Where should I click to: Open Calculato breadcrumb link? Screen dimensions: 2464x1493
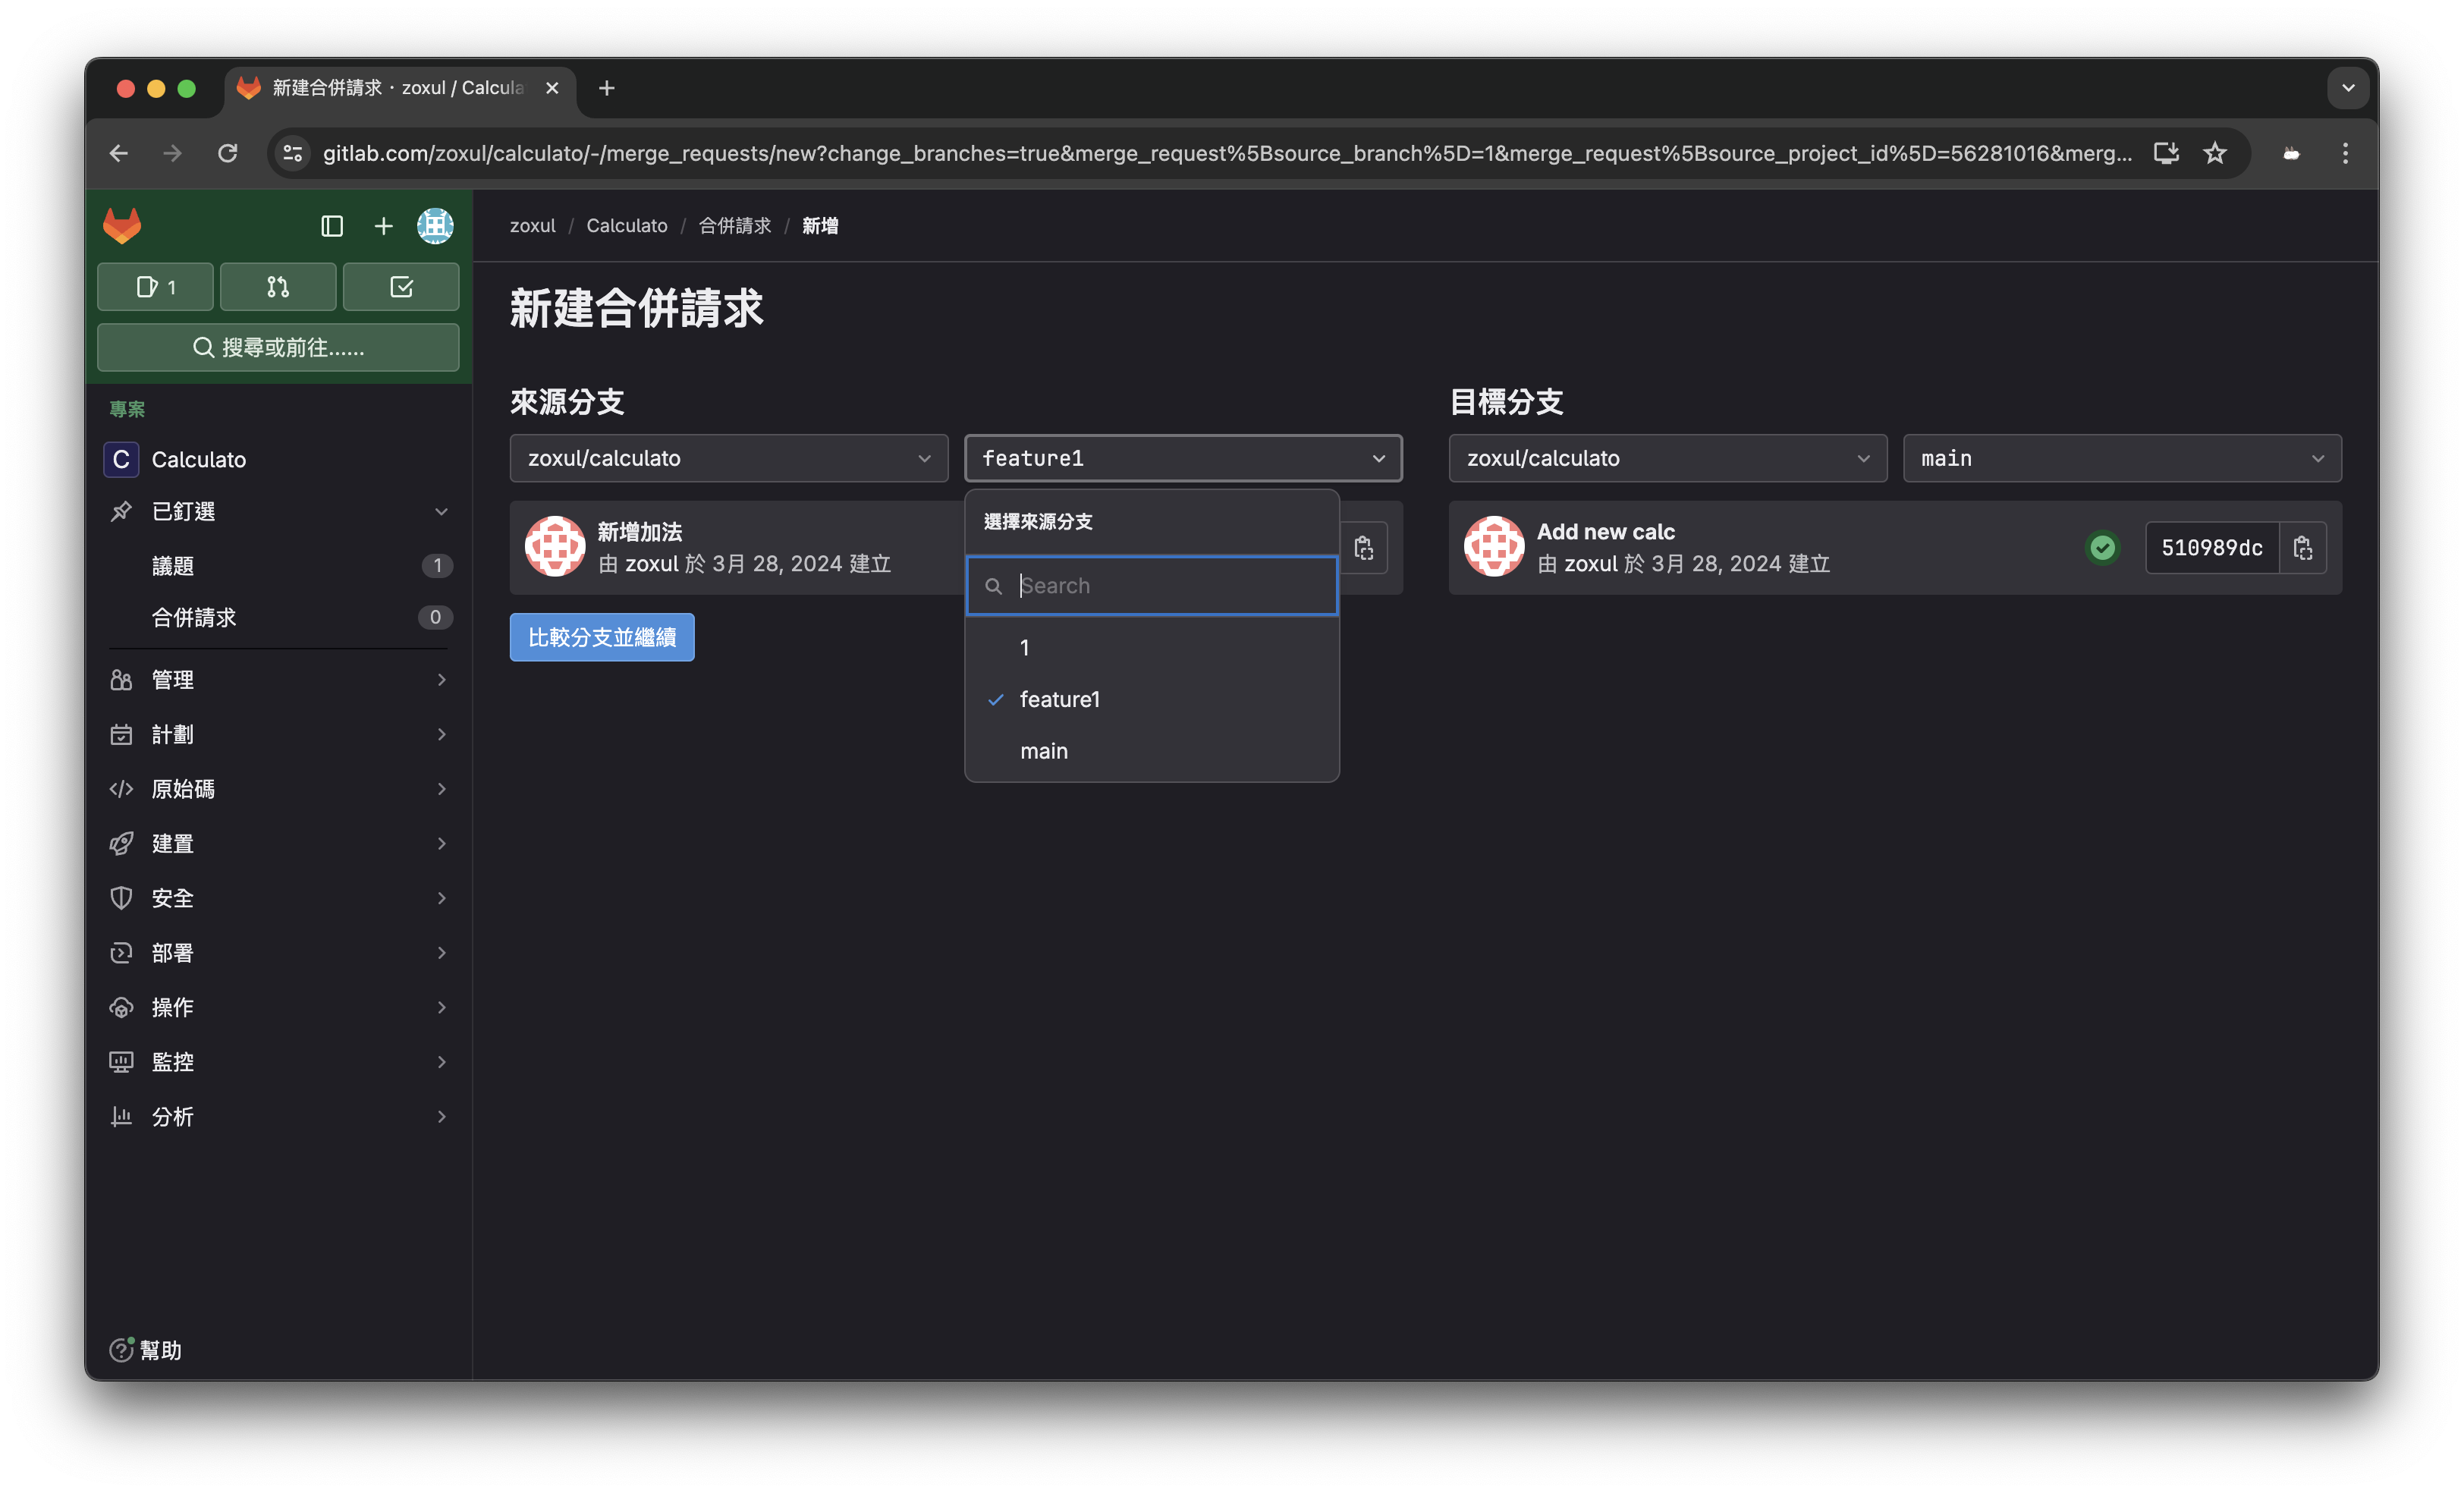626,226
